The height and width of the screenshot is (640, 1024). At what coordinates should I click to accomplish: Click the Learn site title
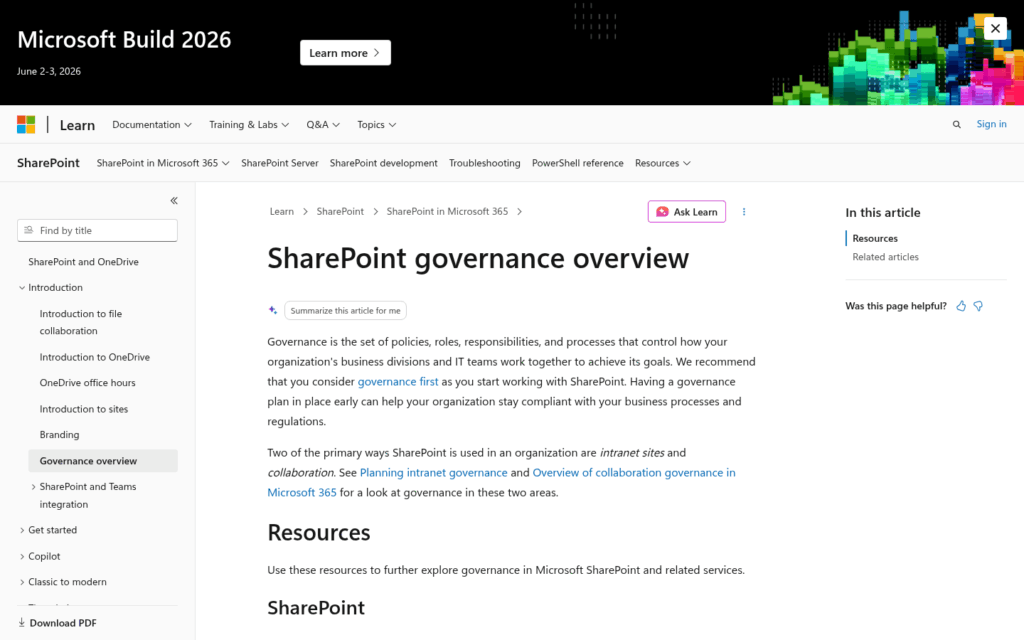pos(77,125)
